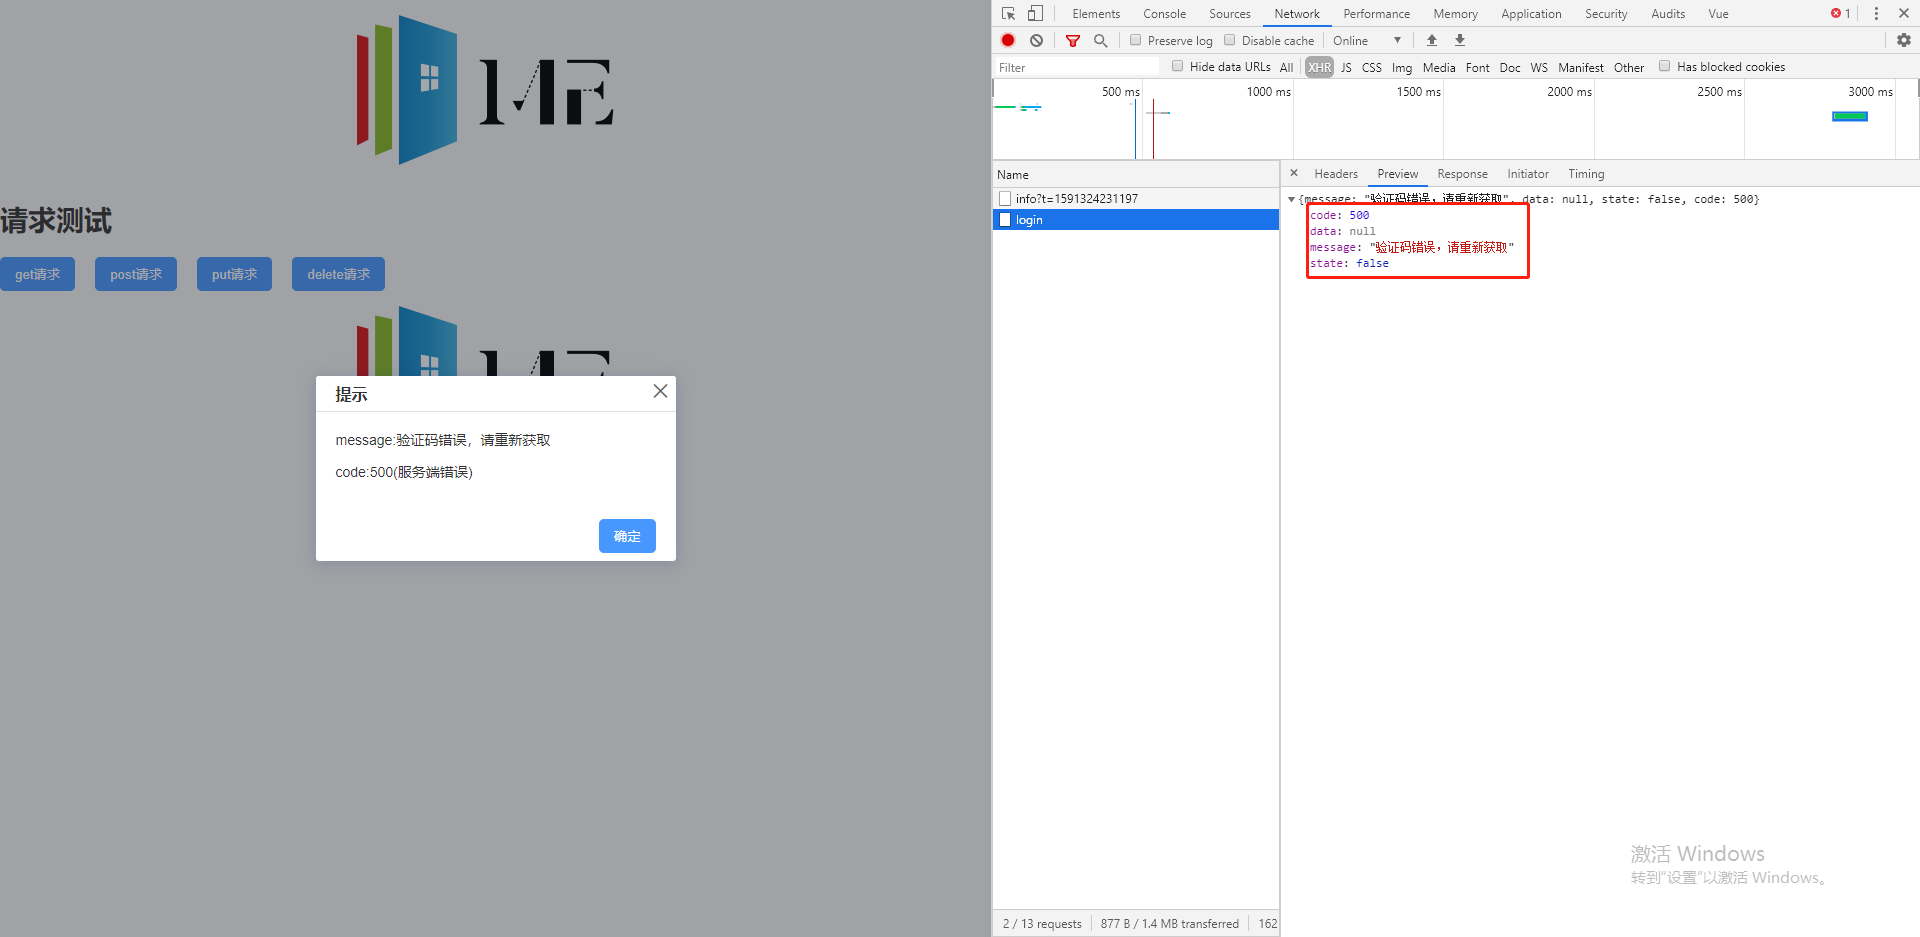Switch to the Elements tab

[x=1096, y=14]
